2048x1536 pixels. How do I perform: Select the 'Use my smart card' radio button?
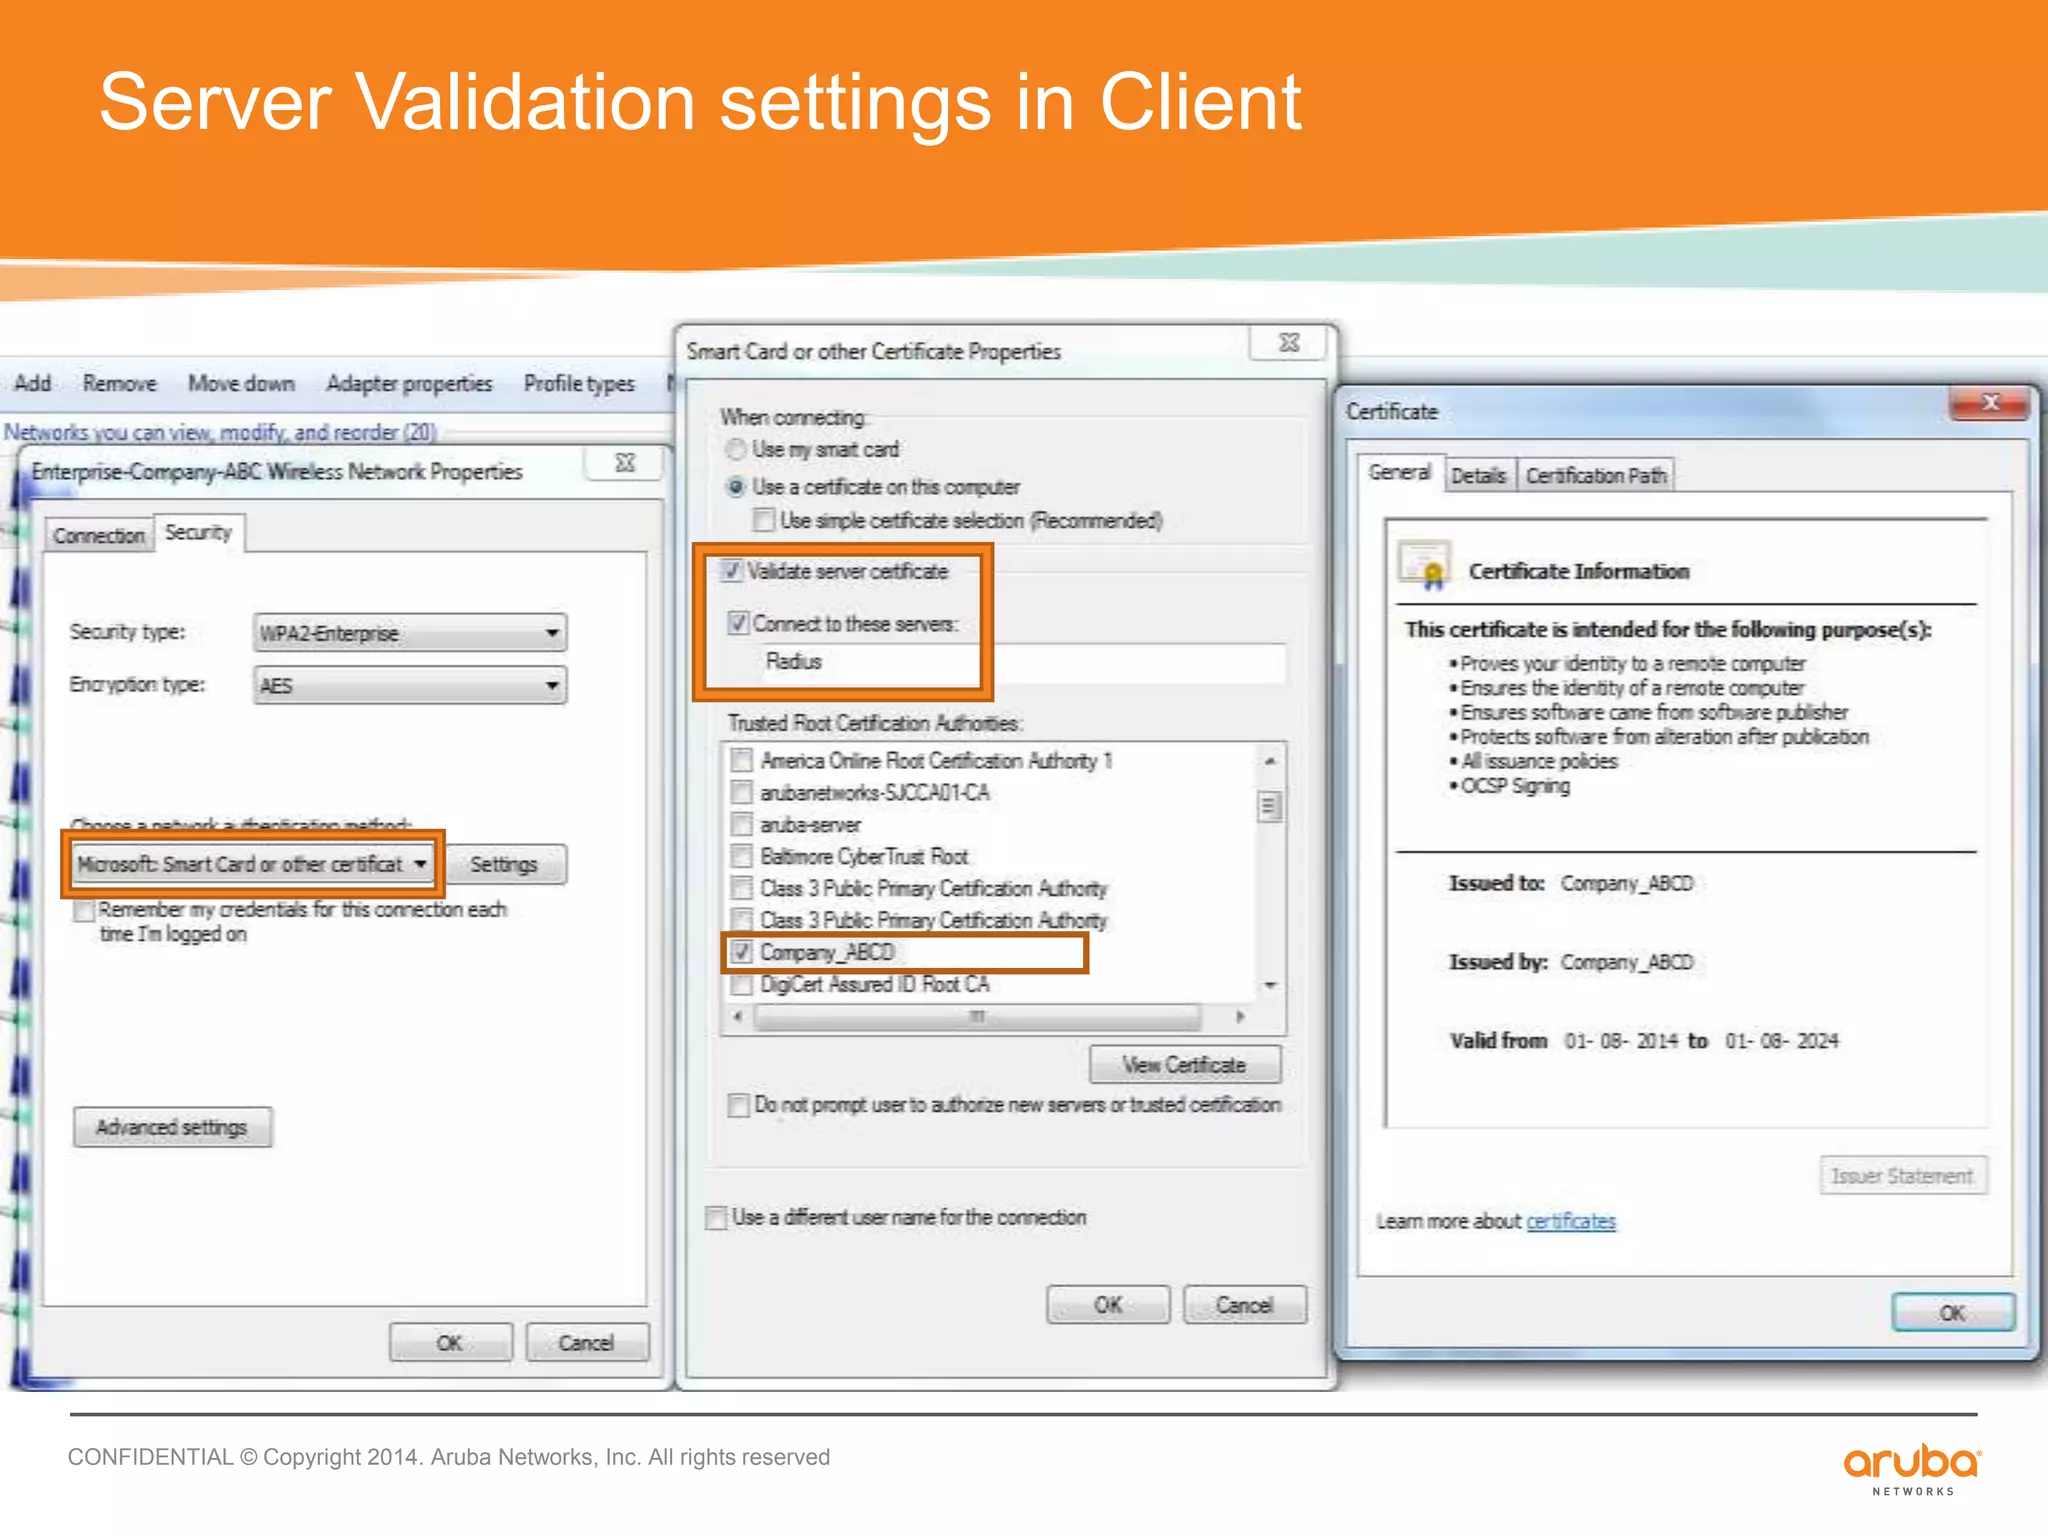click(x=736, y=450)
